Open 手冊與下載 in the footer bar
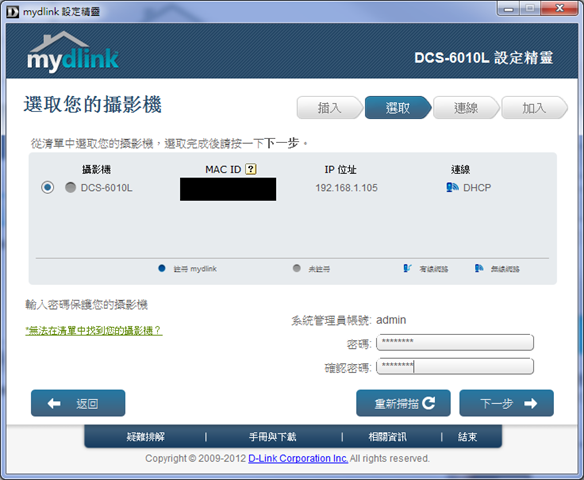 pos(273,436)
